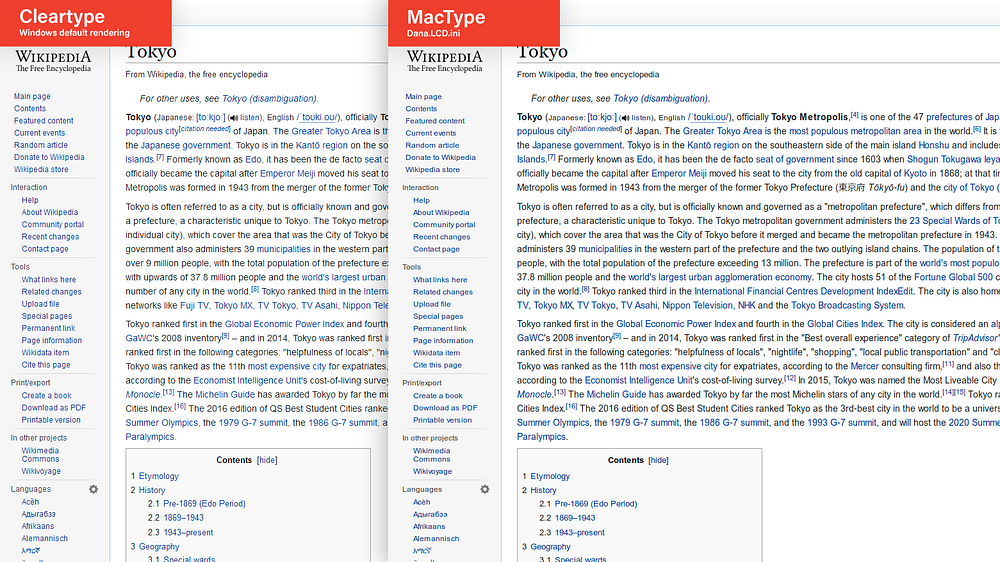
Task: Open Economist Intelligence Unit link in Cleartype panel
Action: (x=247, y=380)
